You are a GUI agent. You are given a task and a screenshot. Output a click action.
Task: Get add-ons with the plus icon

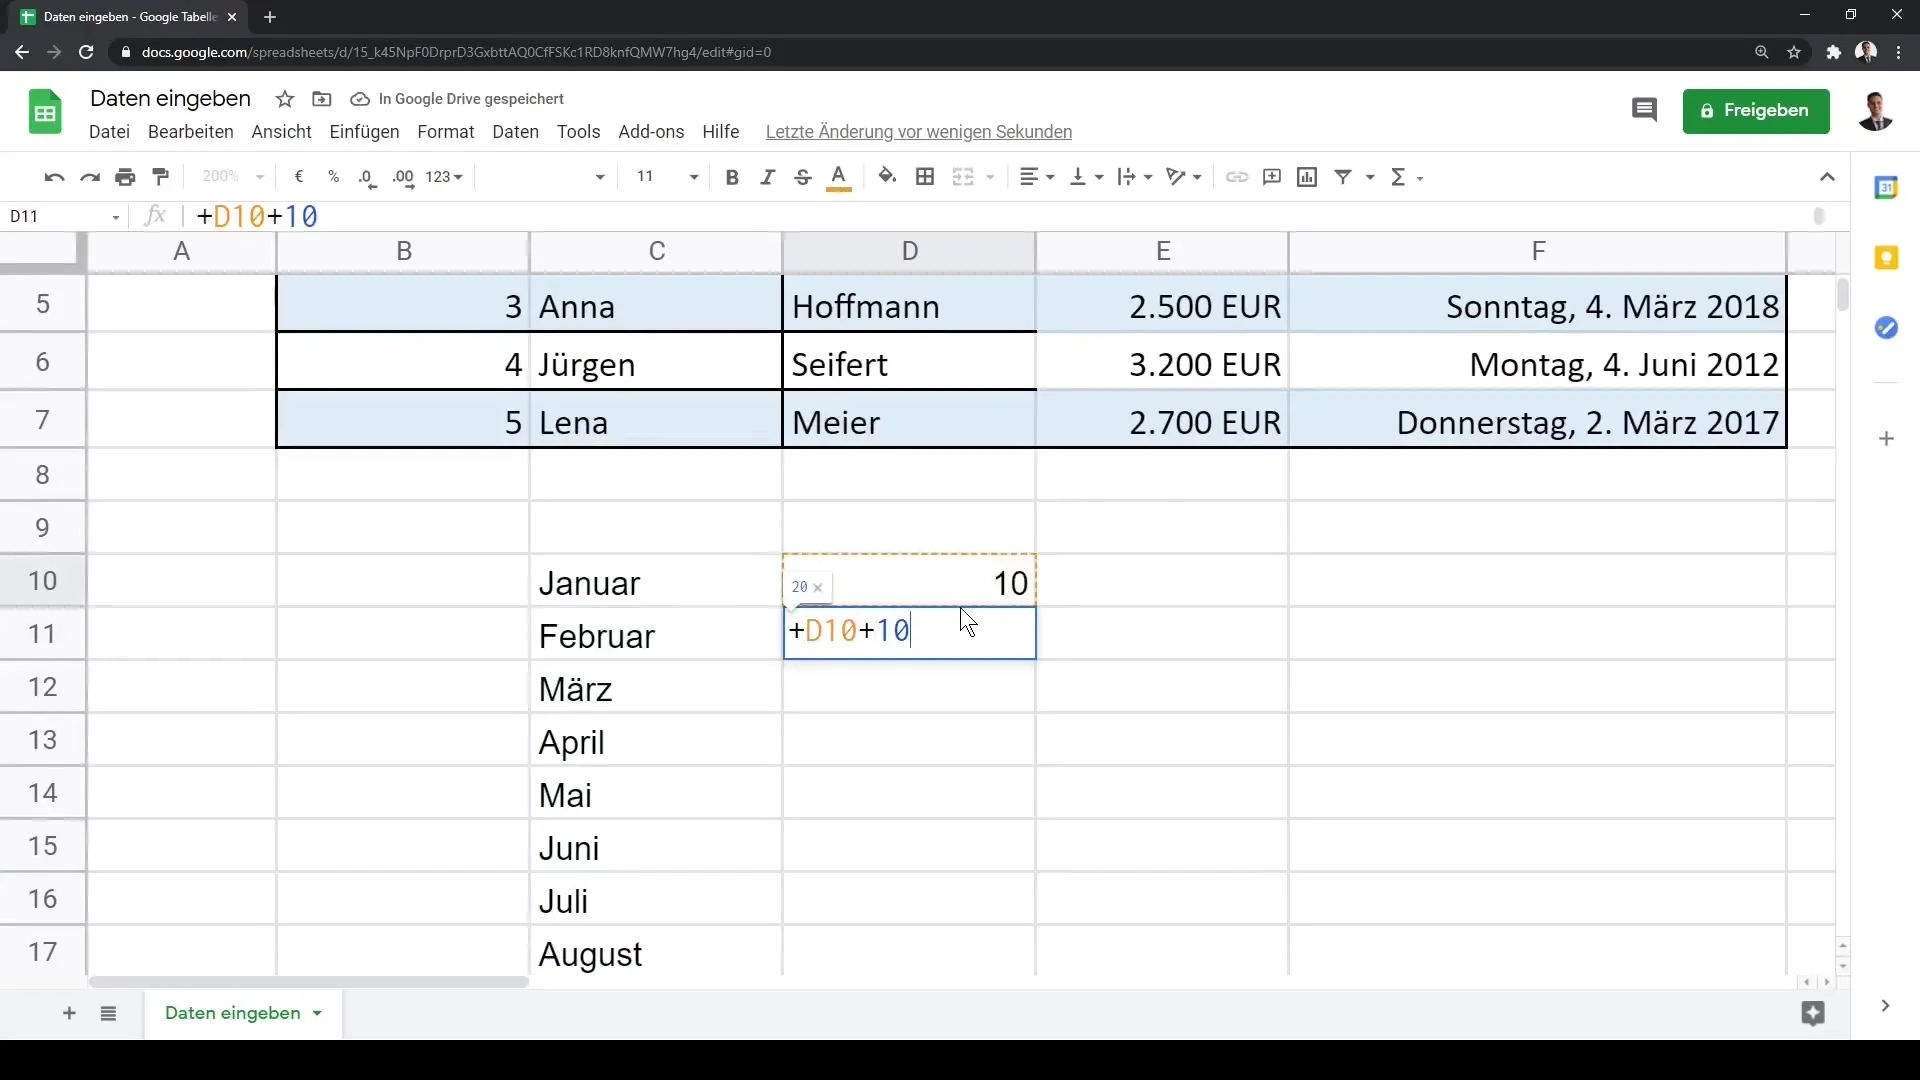[1886, 439]
